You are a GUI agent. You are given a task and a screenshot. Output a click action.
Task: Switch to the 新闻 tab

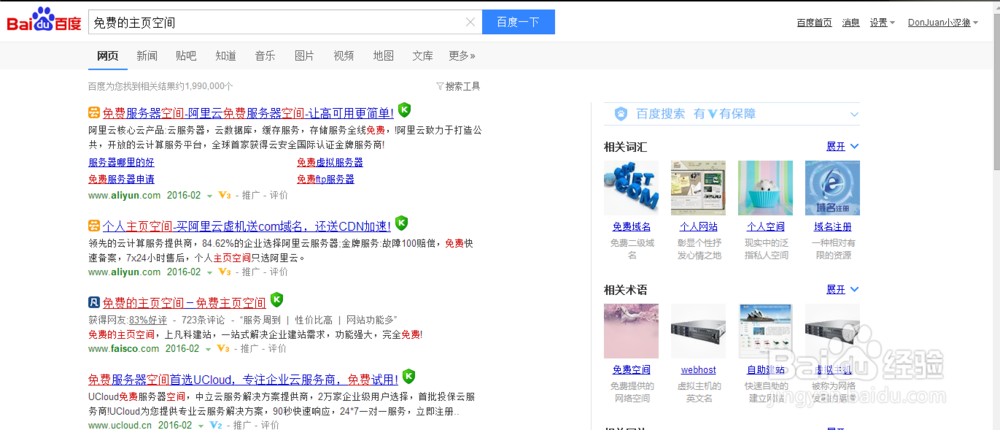[x=147, y=56]
